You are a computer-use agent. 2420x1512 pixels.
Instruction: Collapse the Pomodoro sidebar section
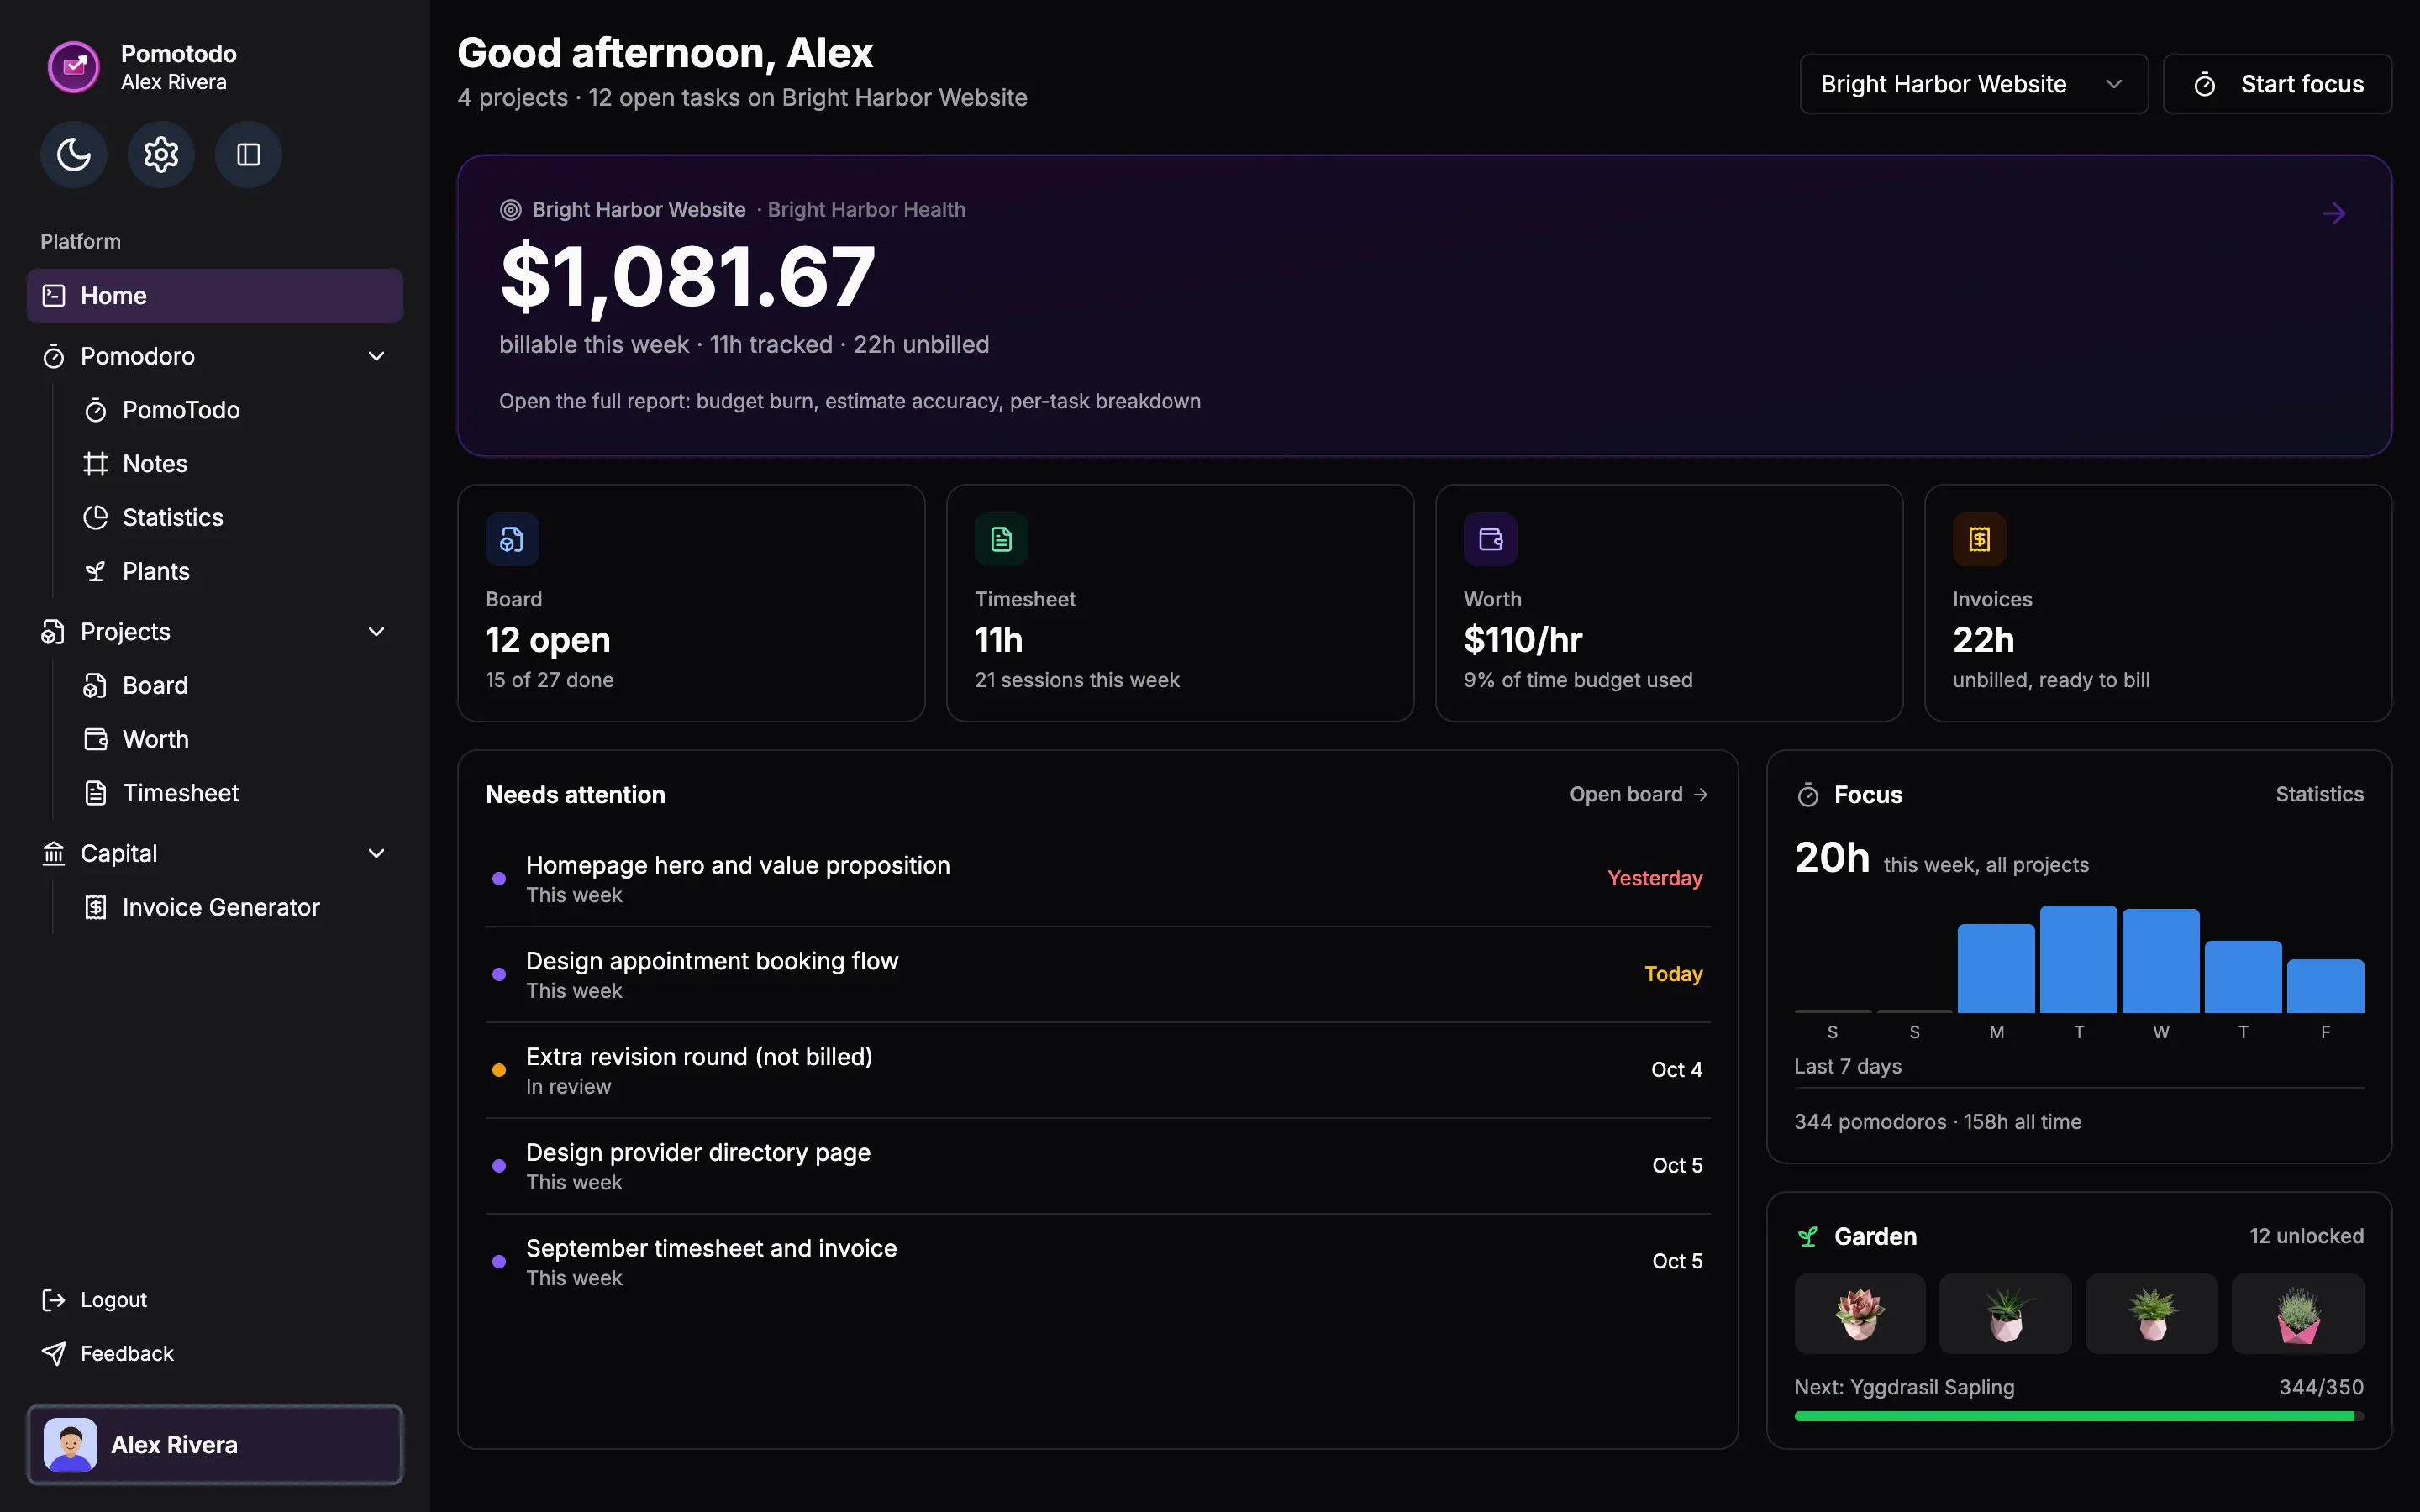pyautogui.click(x=376, y=356)
